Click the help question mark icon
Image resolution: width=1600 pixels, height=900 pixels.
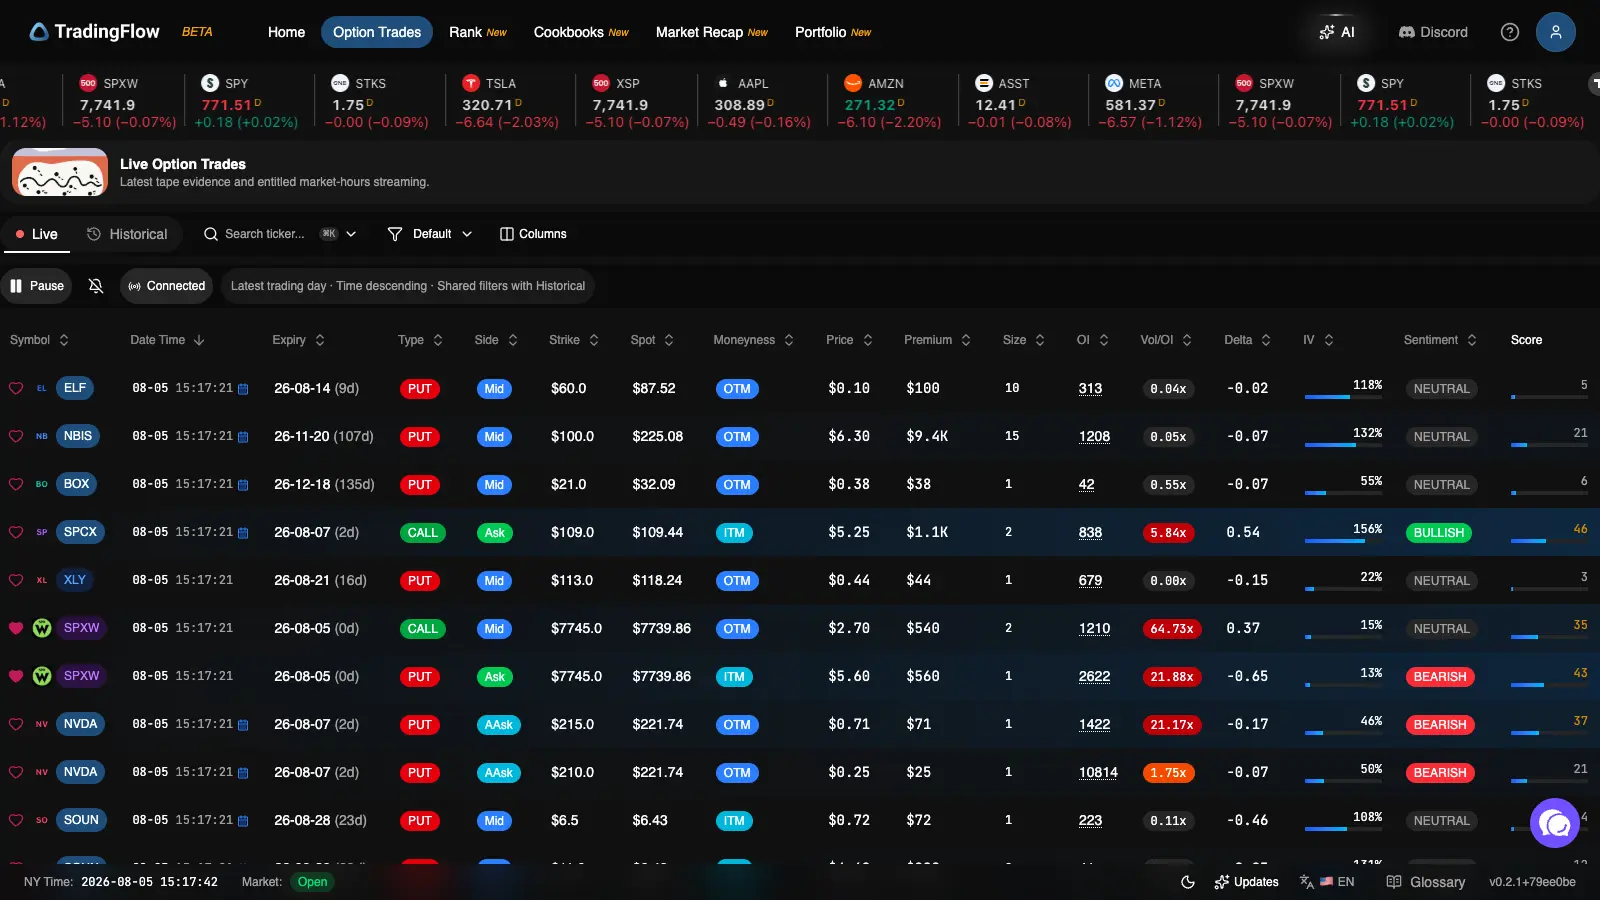pos(1510,32)
